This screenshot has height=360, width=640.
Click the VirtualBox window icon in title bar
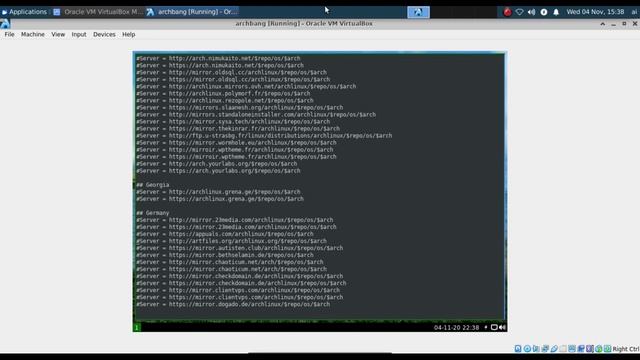click(x=5, y=24)
